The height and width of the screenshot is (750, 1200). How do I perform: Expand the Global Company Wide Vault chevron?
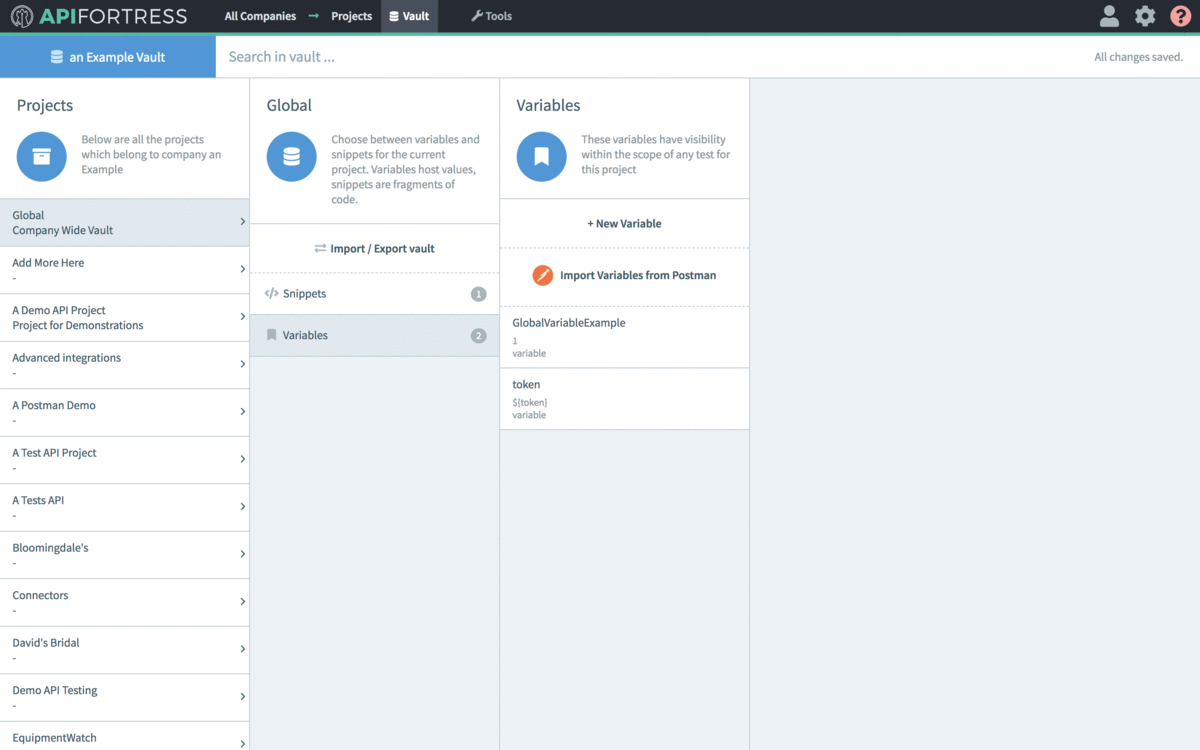[x=242, y=222]
